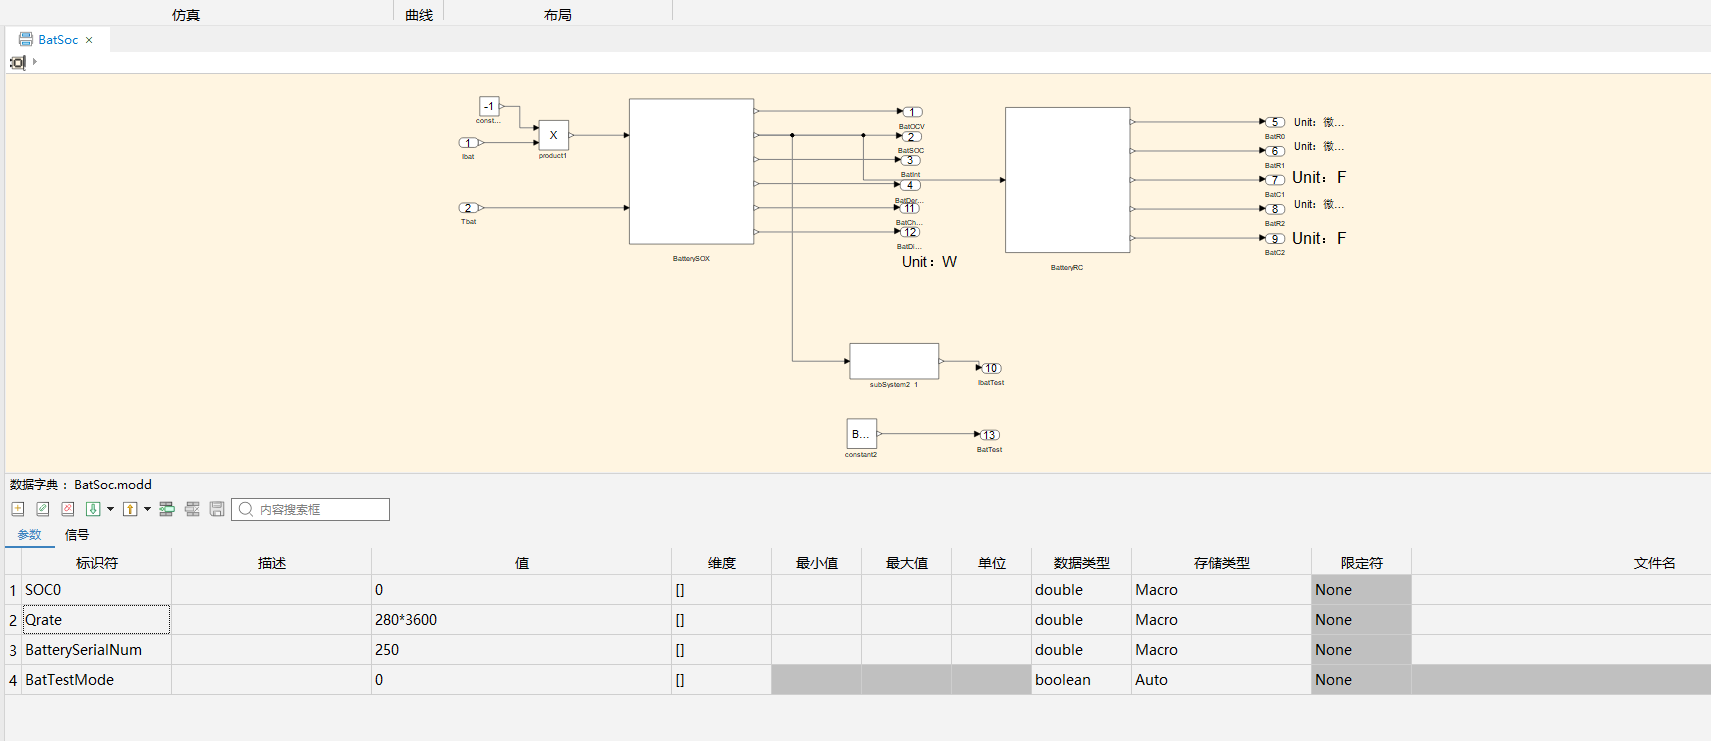
Task: Switch to the 信号 tab
Action: 77,535
